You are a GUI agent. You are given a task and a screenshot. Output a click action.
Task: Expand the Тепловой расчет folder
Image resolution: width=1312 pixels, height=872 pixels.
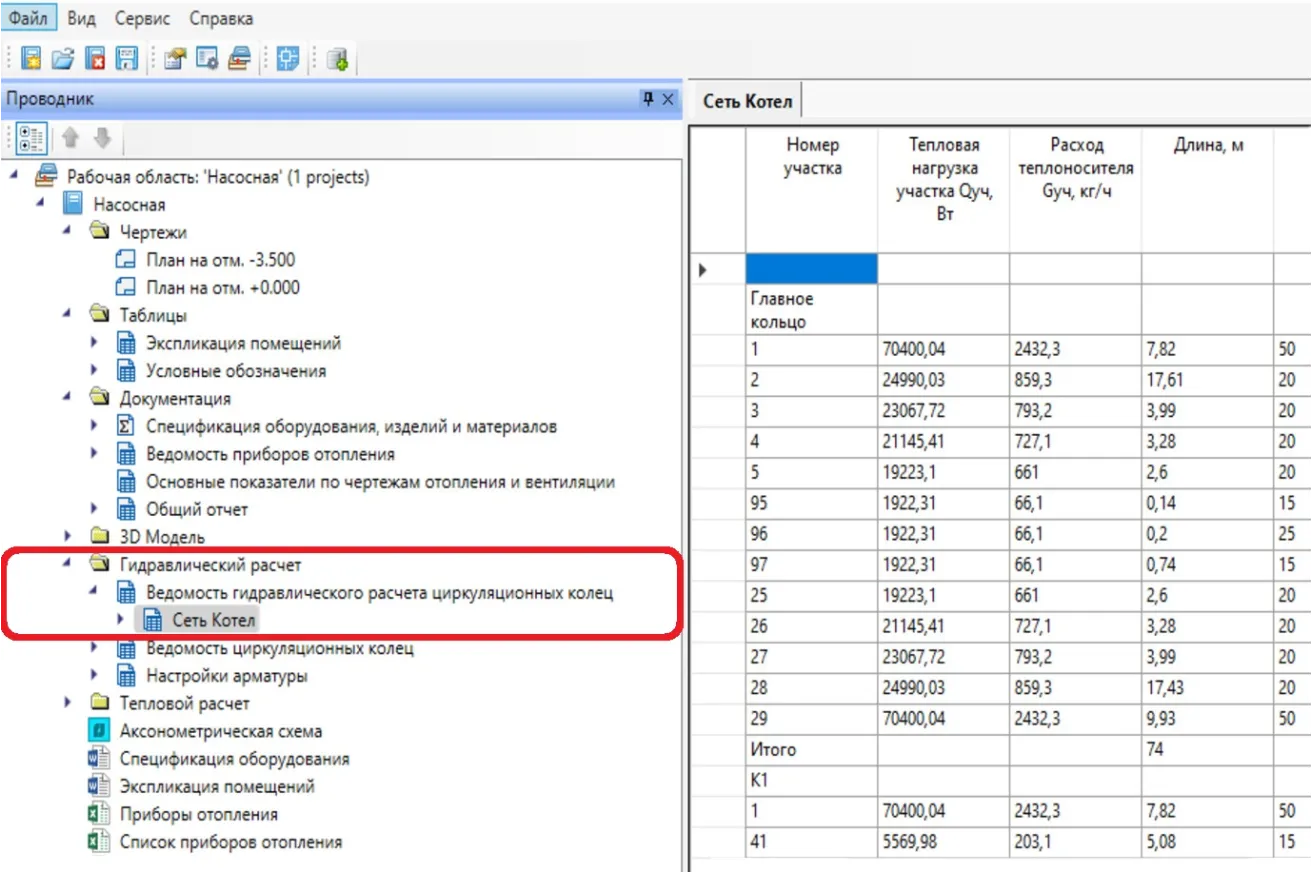[x=67, y=703]
